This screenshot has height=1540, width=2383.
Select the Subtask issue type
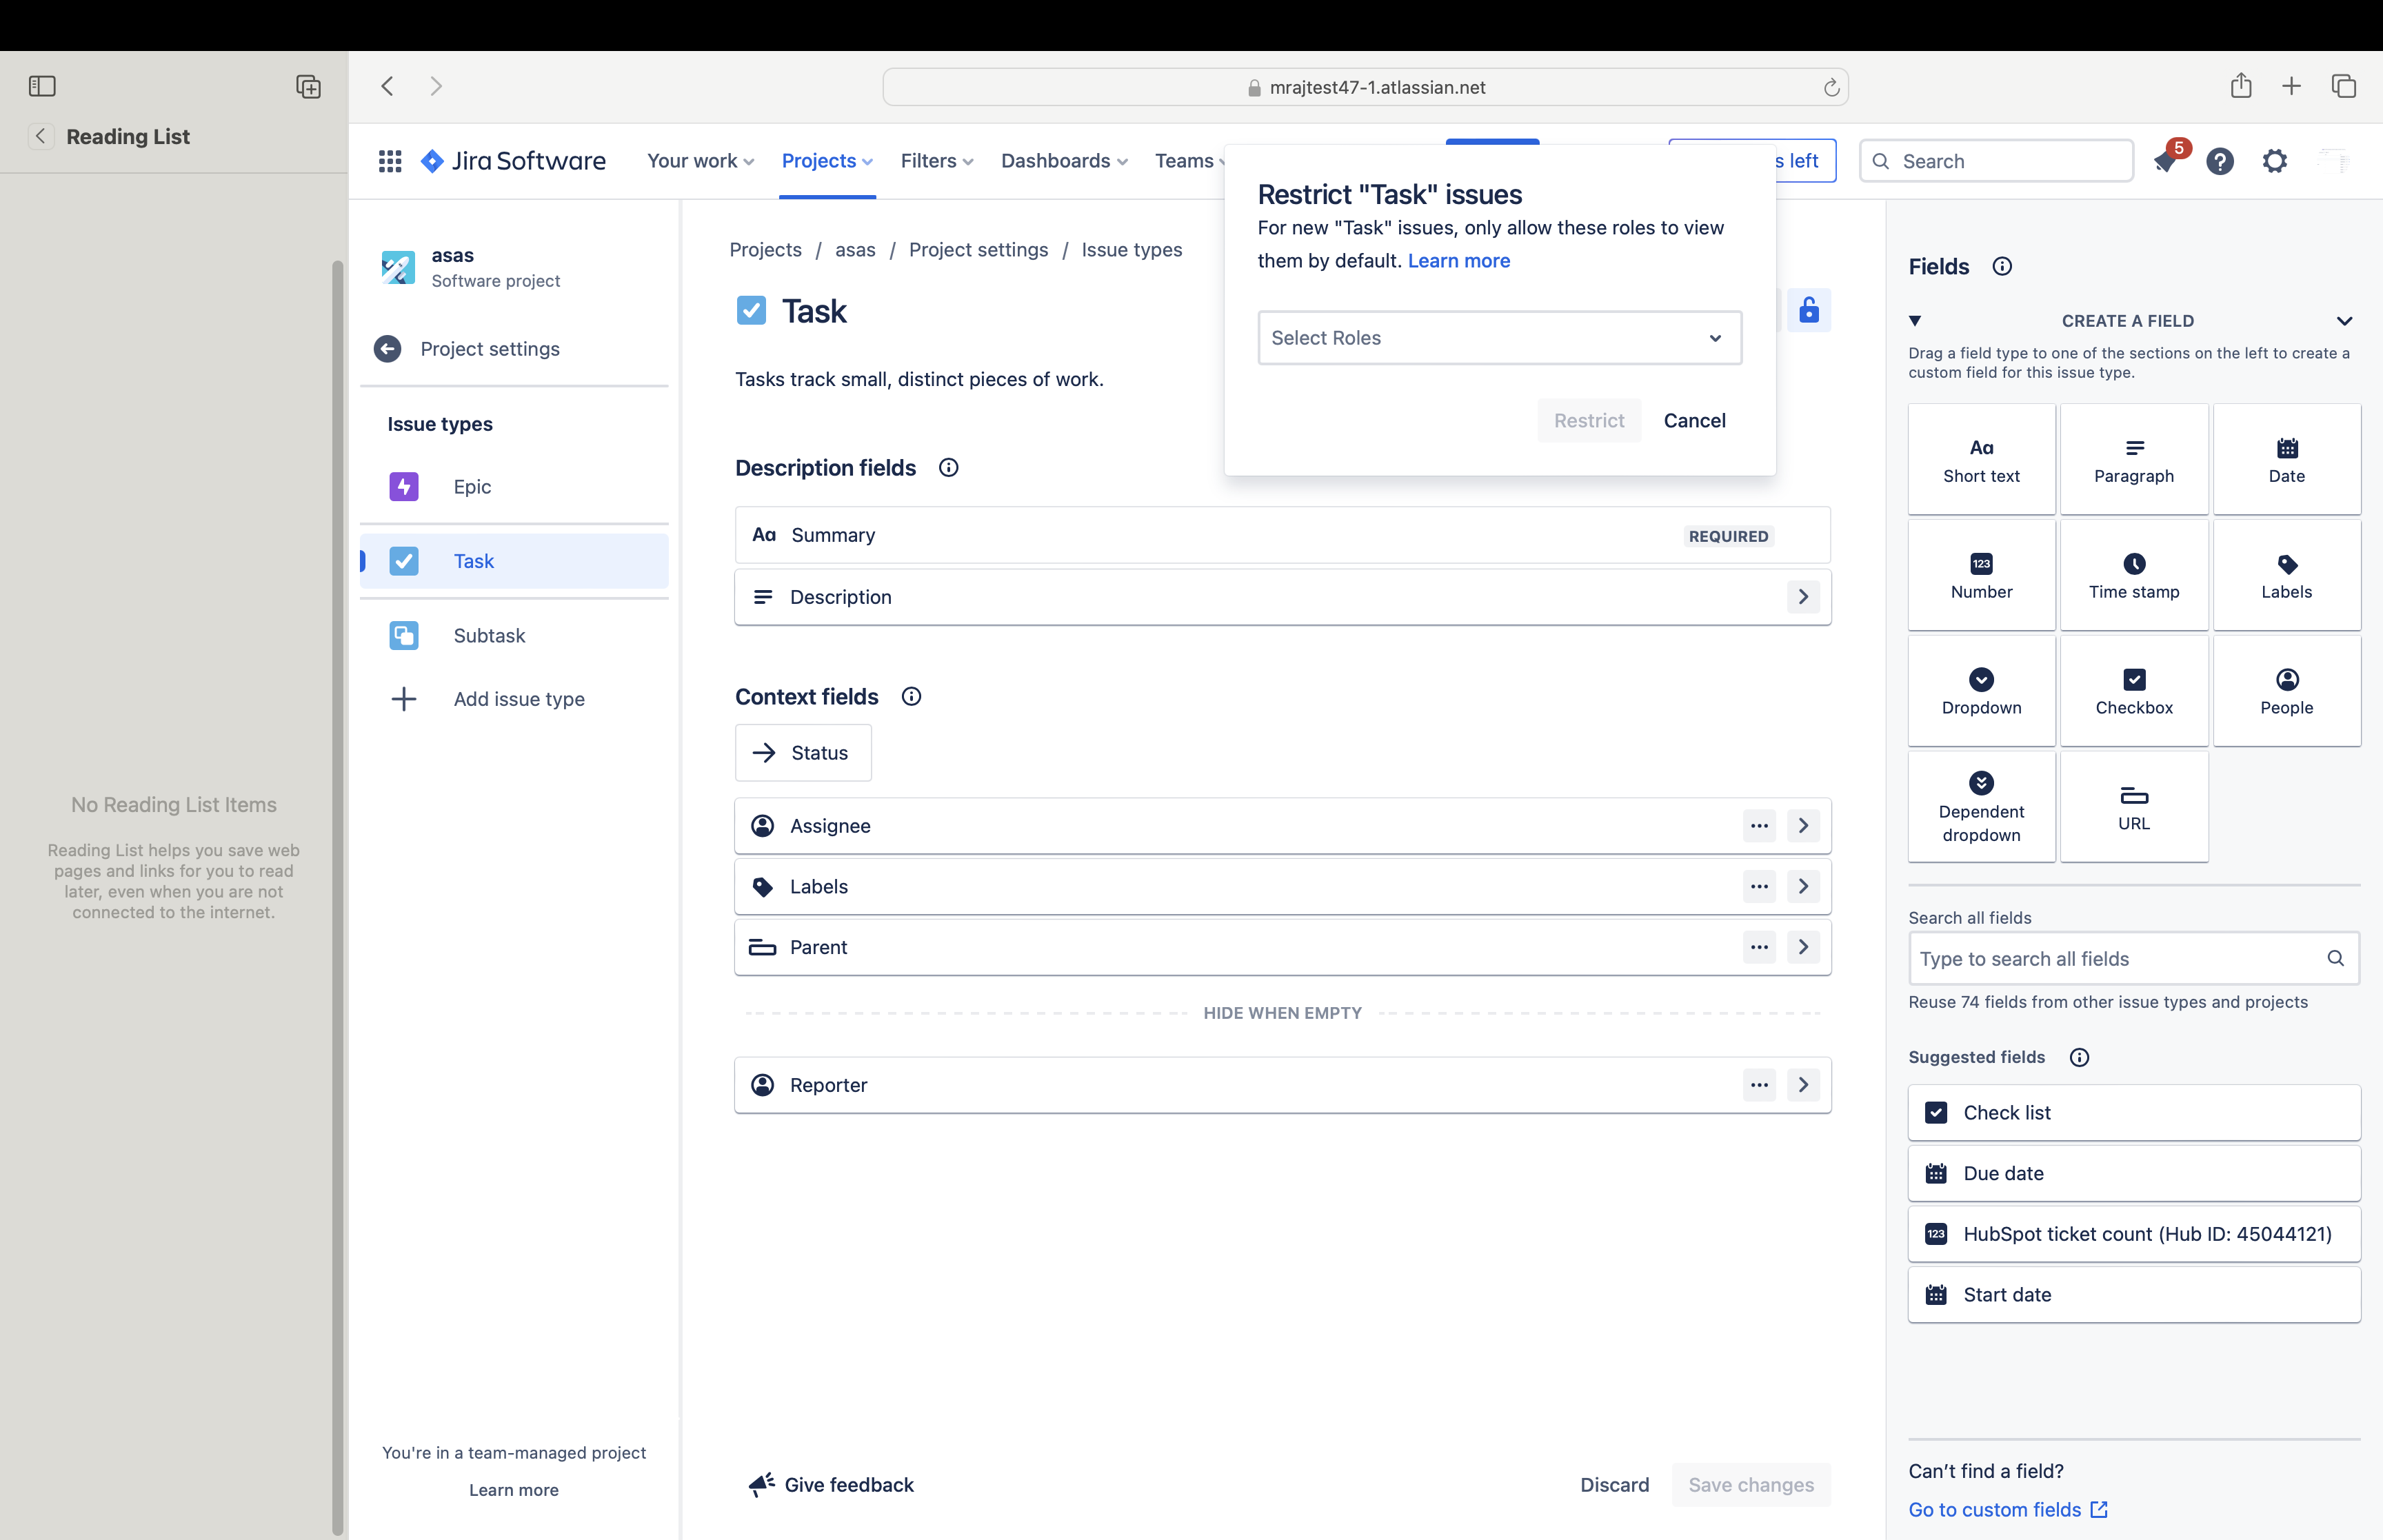pyautogui.click(x=489, y=636)
